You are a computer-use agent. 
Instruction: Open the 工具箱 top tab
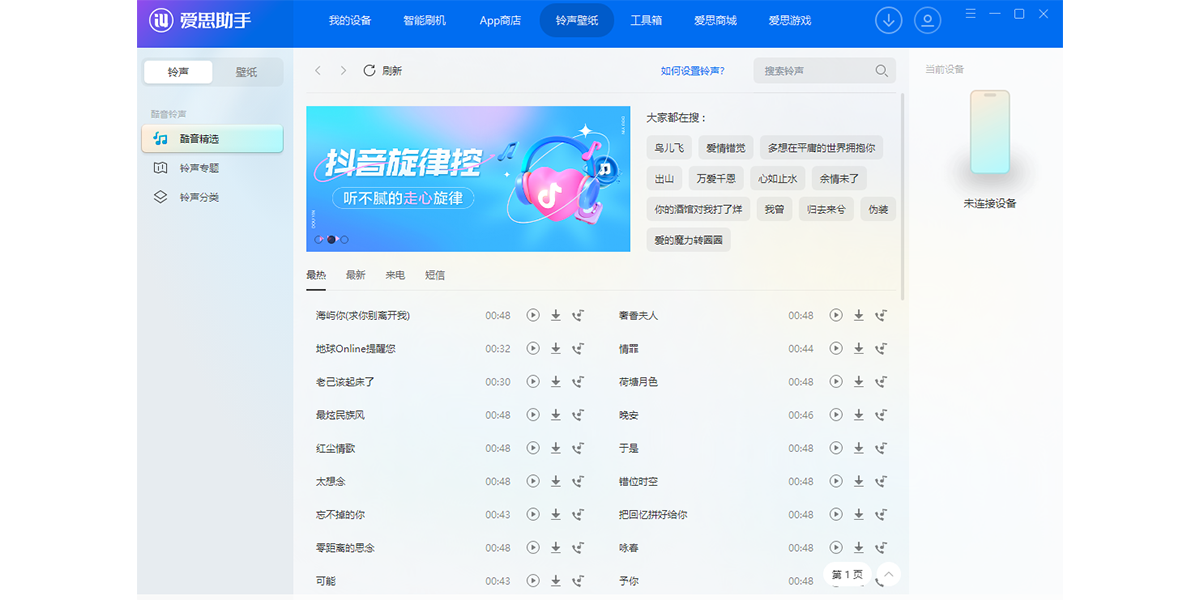646,20
